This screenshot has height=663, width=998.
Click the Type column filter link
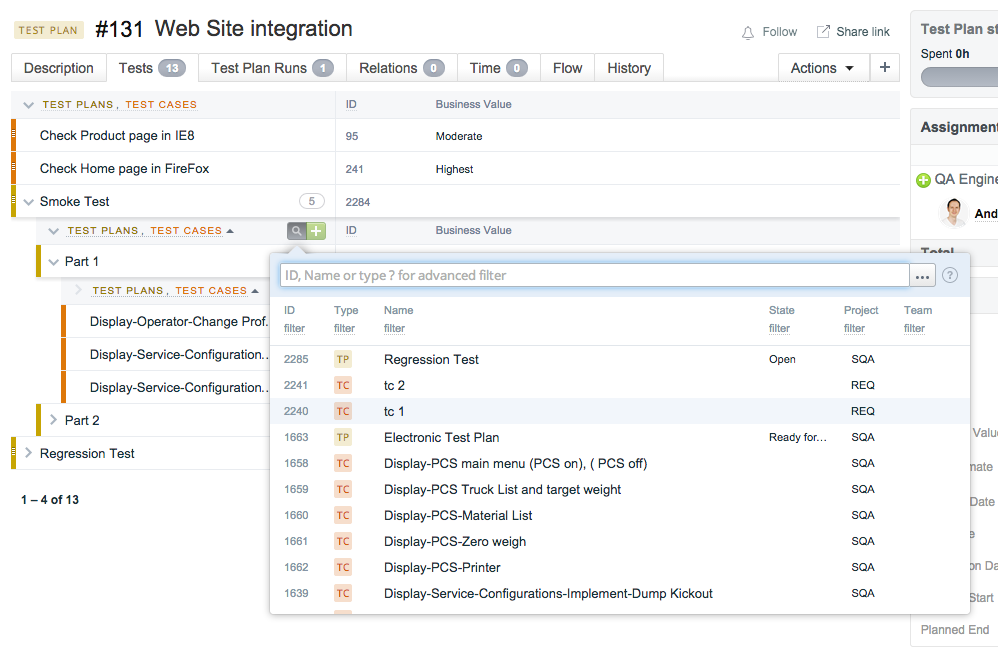coord(344,328)
